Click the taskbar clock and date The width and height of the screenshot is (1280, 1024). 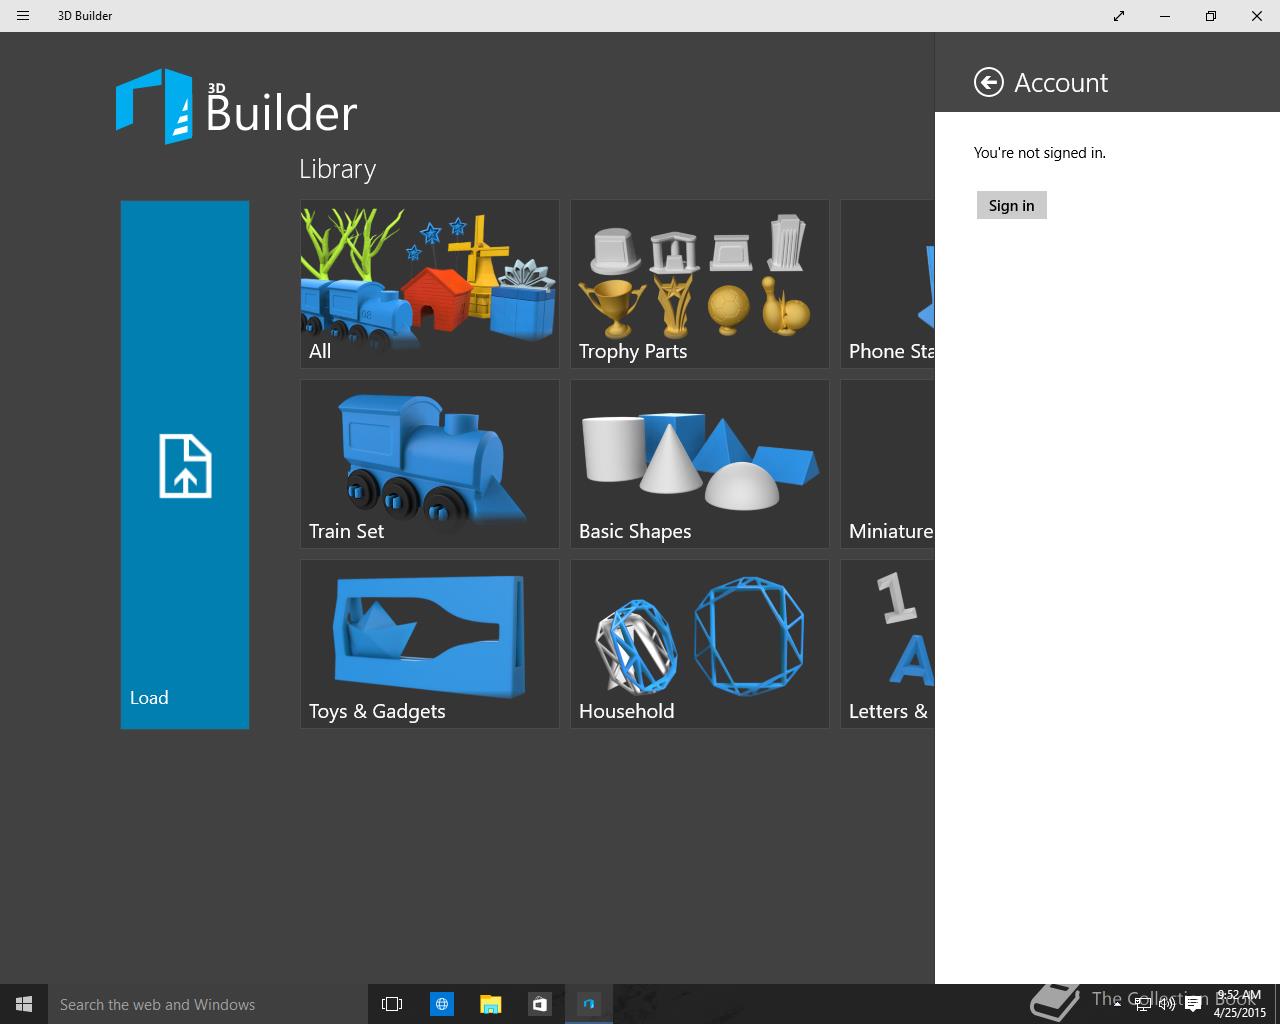coord(1239,1004)
